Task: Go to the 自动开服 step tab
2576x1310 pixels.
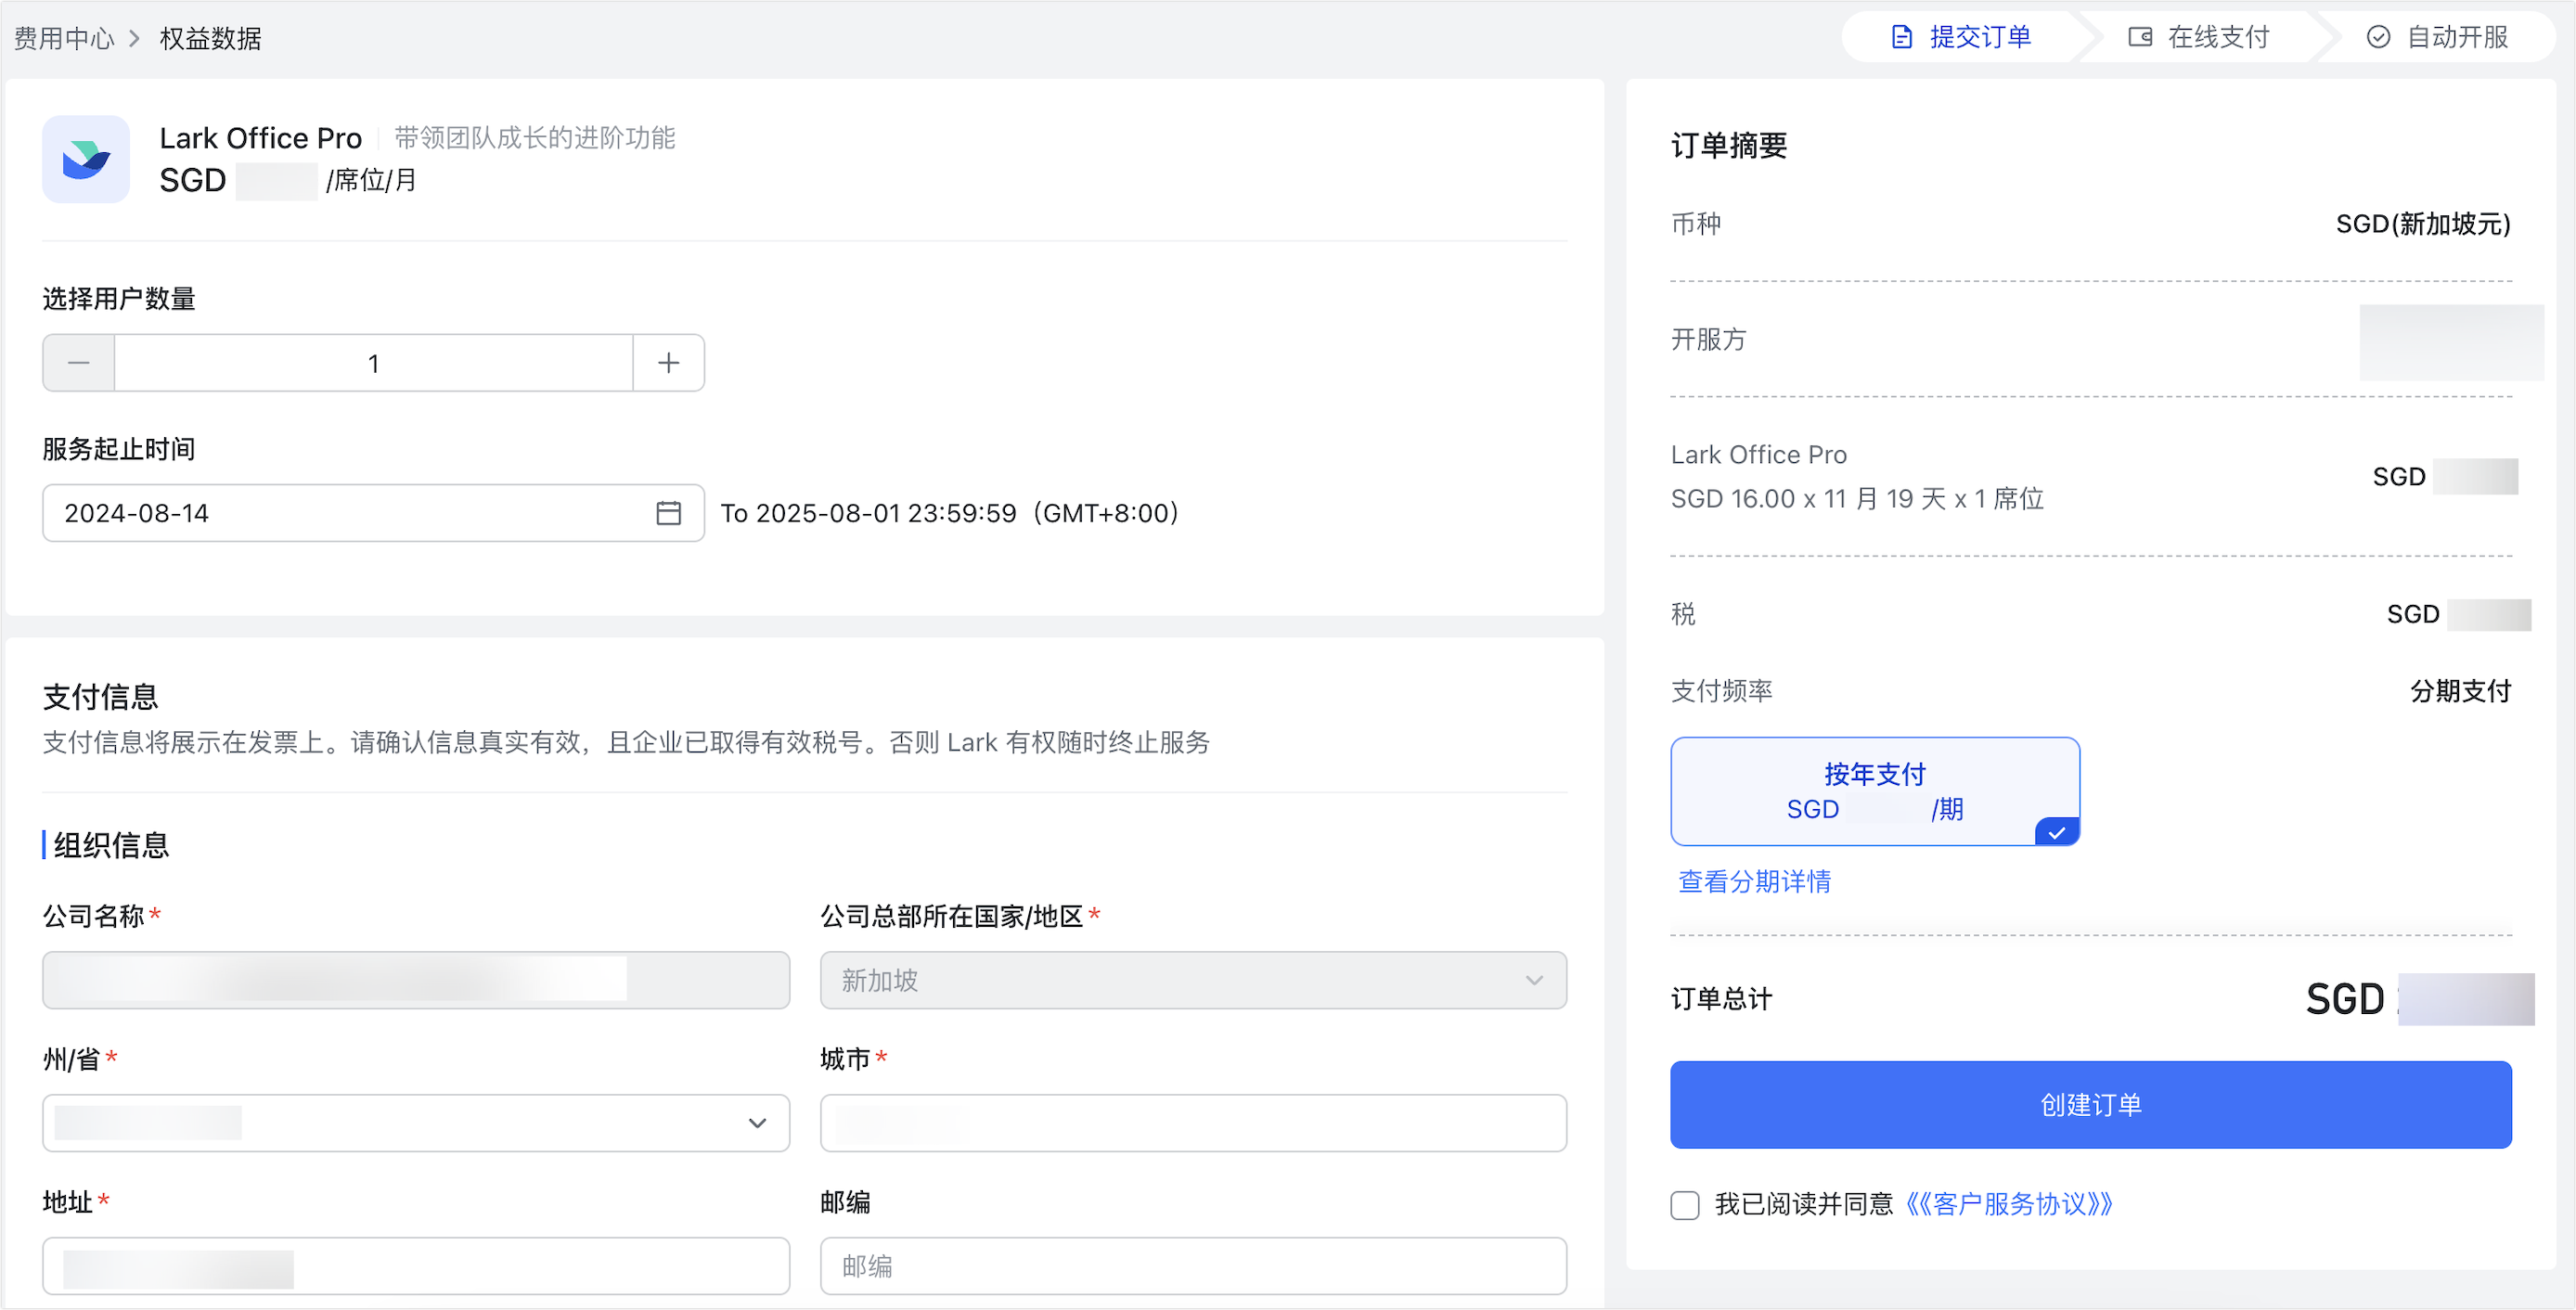Action: 2438,38
